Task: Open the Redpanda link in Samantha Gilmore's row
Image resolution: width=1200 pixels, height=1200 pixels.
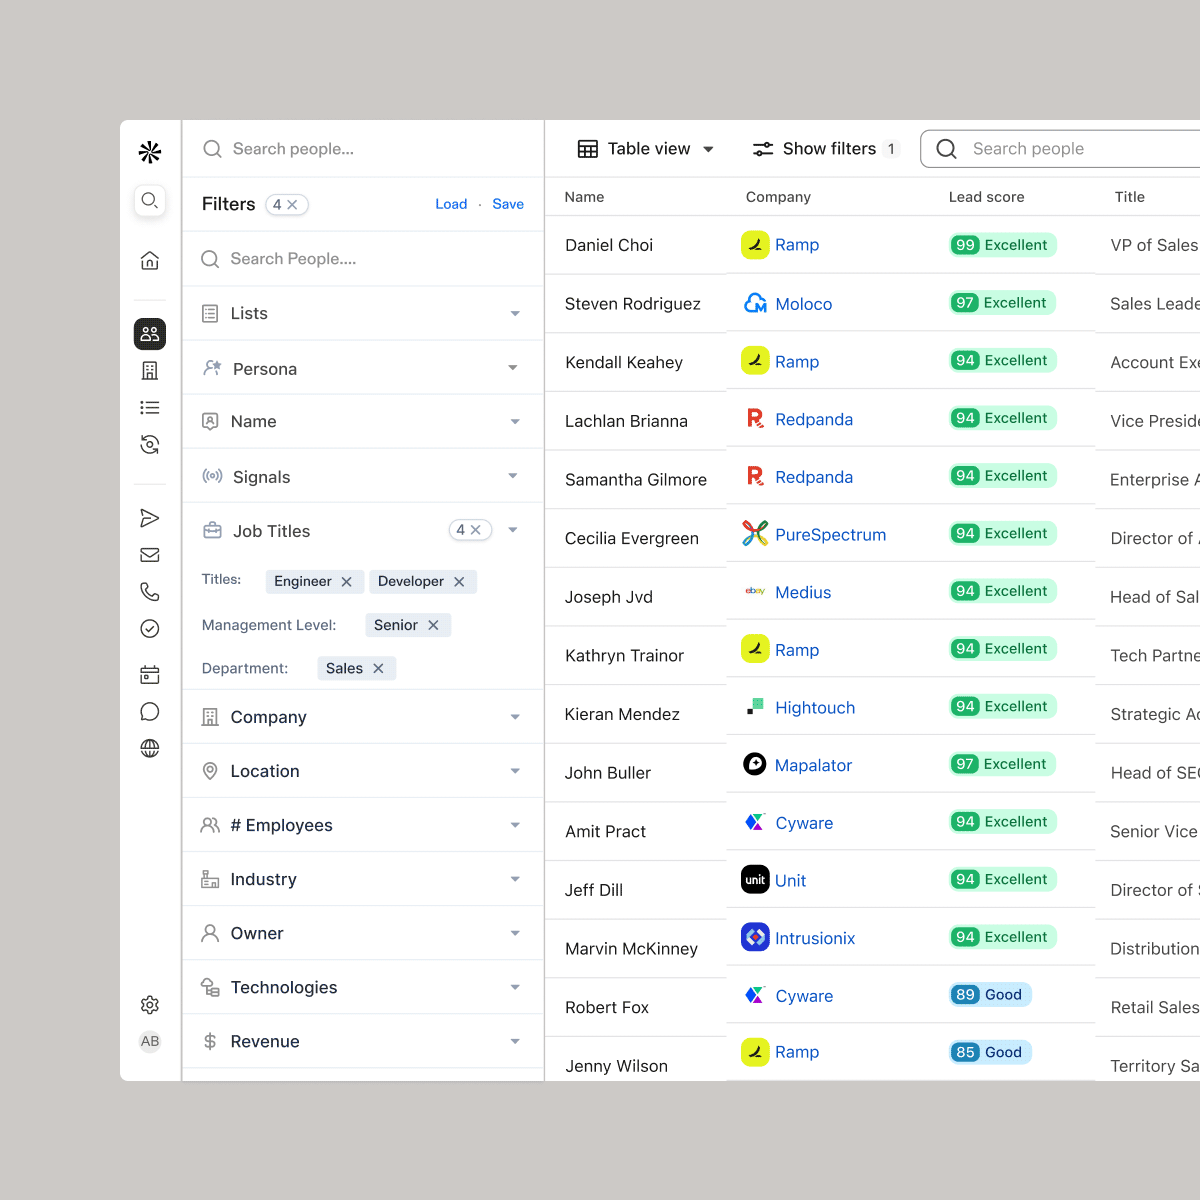Action: [814, 477]
